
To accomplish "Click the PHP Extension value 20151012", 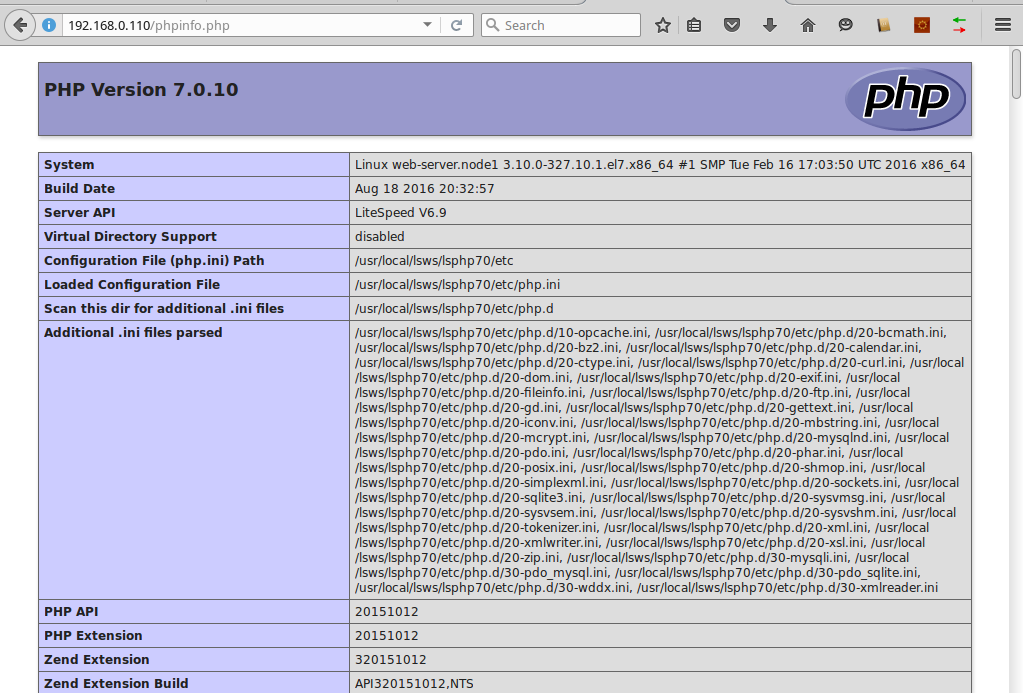I will pos(387,636).
